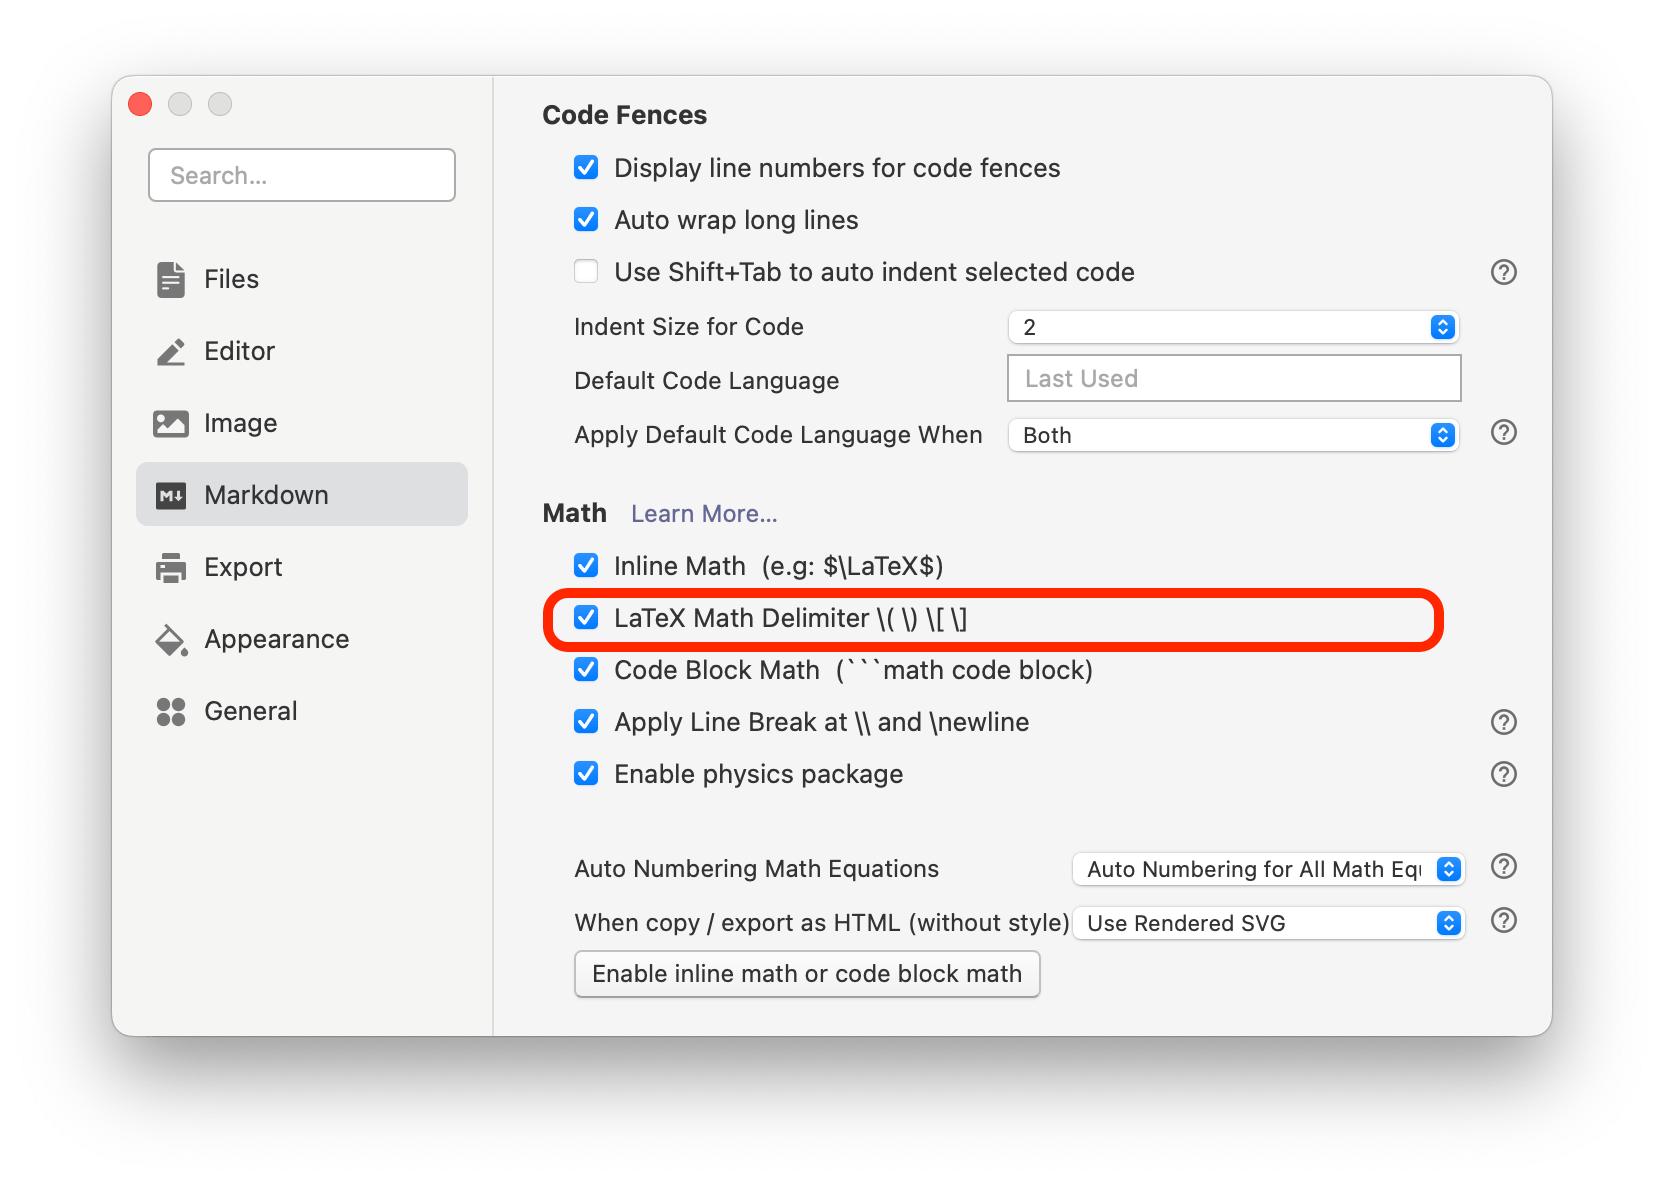Disable Display line numbers for code fences
This screenshot has height=1184, width=1664.
(586, 168)
